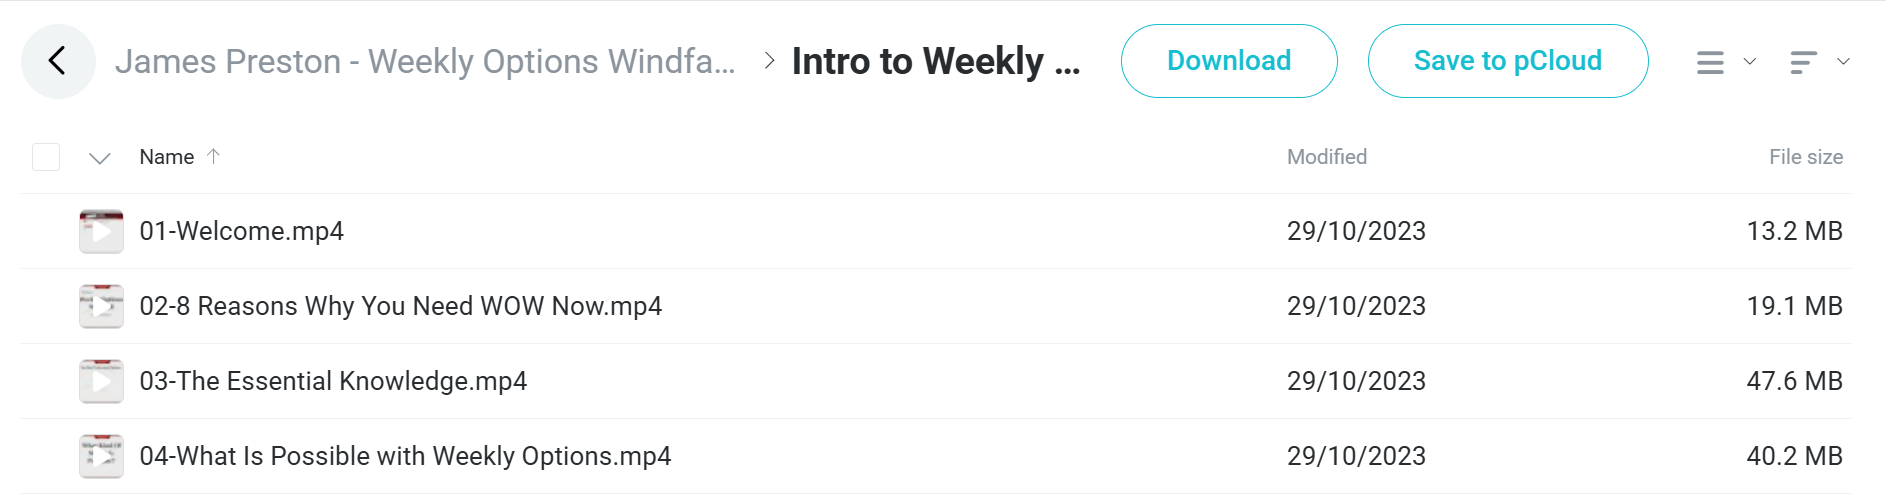1886x499 pixels.
Task: Expand the sort options dropdown arrow
Action: click(x=1843, y=62)
